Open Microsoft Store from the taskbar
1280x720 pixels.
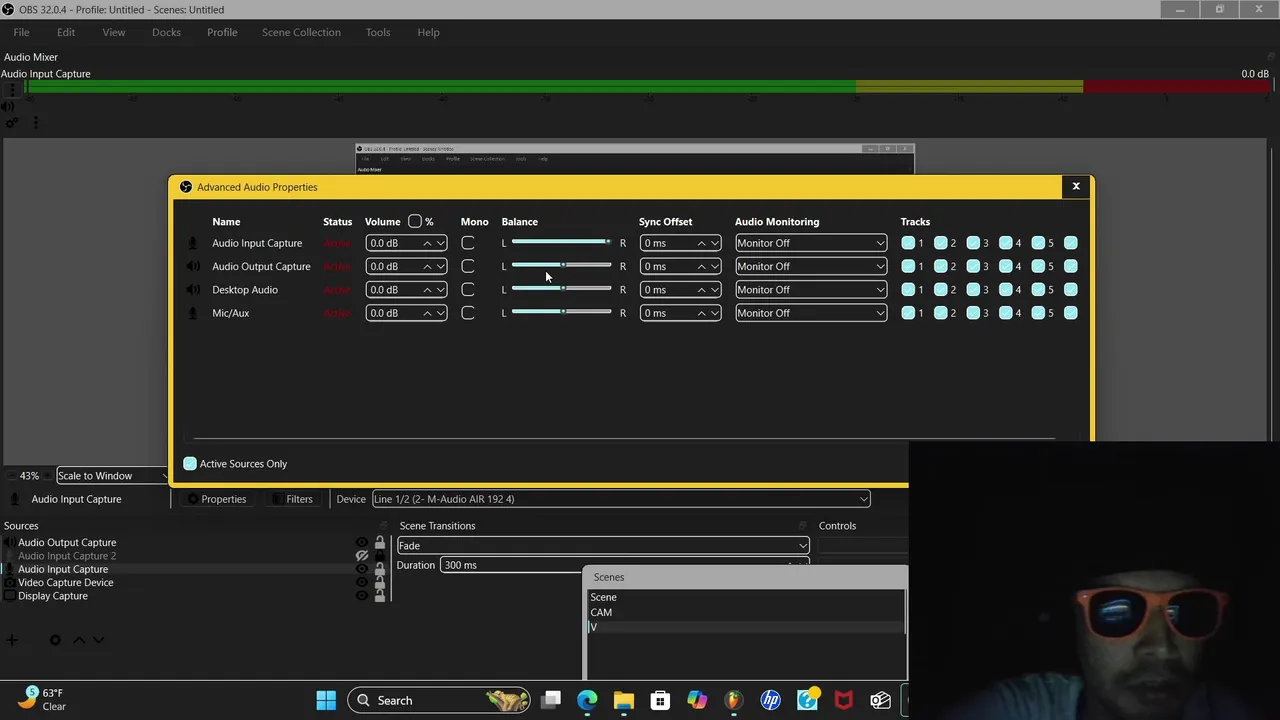coord(660,700)
